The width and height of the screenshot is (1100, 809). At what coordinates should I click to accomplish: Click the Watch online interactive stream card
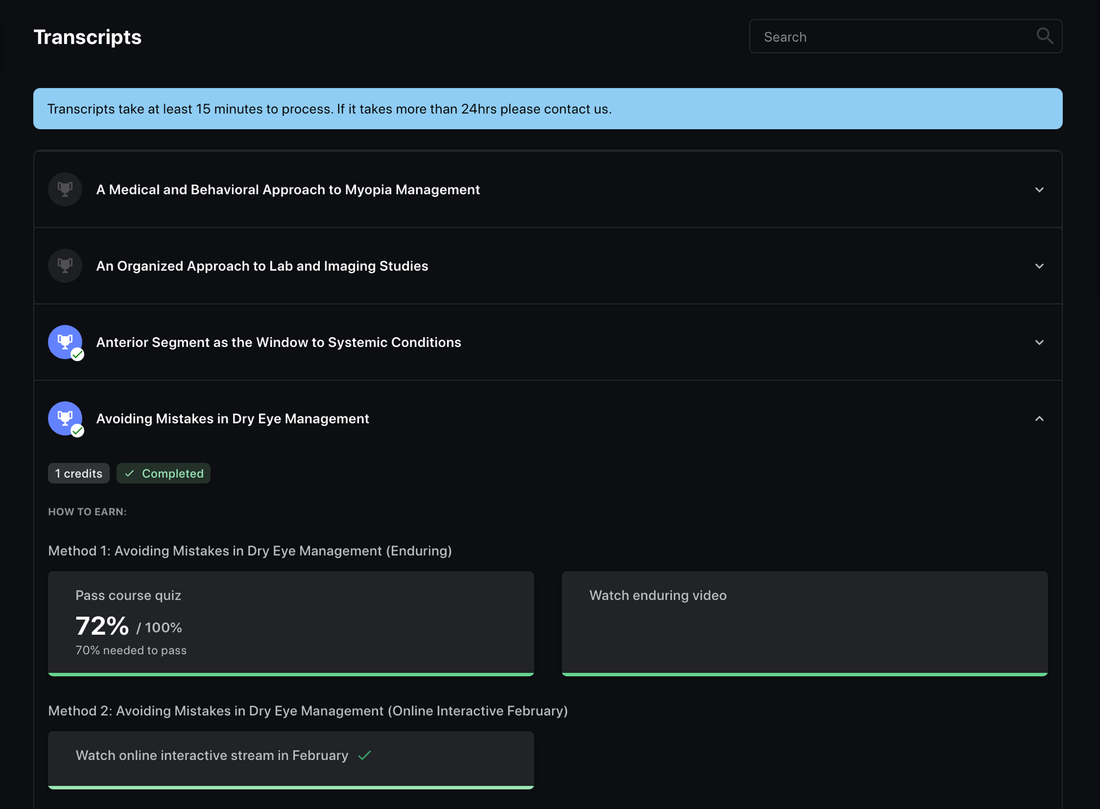pos(291,757)
